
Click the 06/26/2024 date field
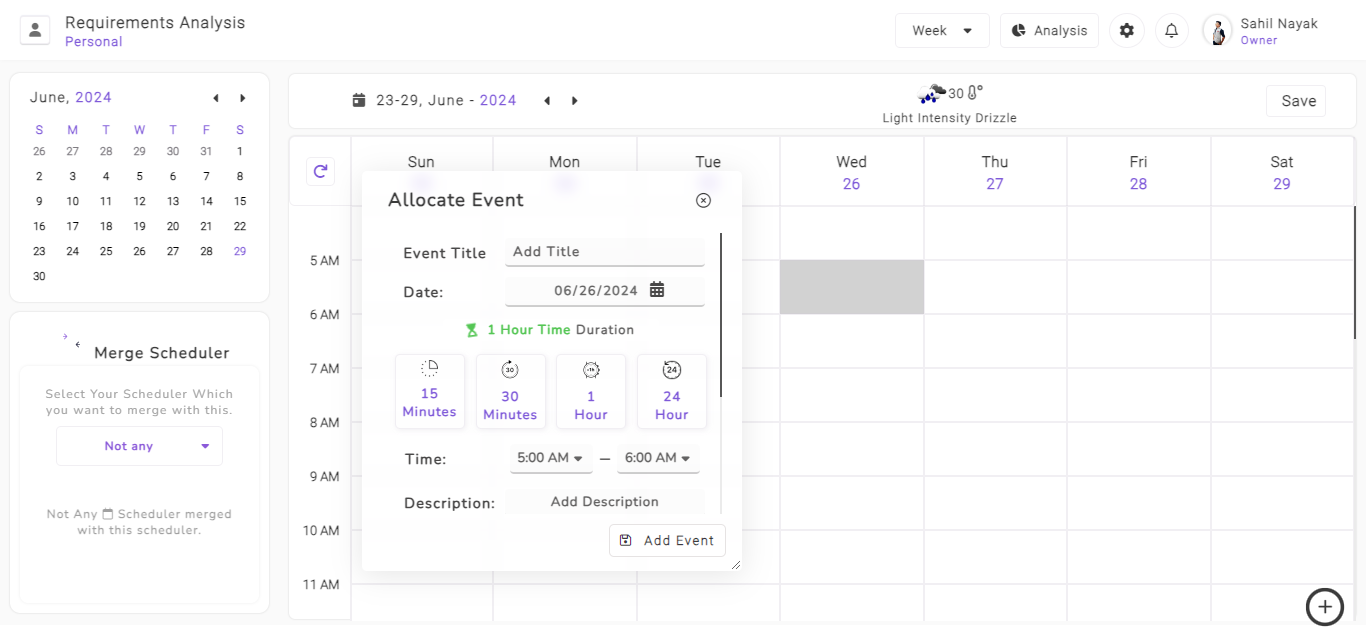605,291
